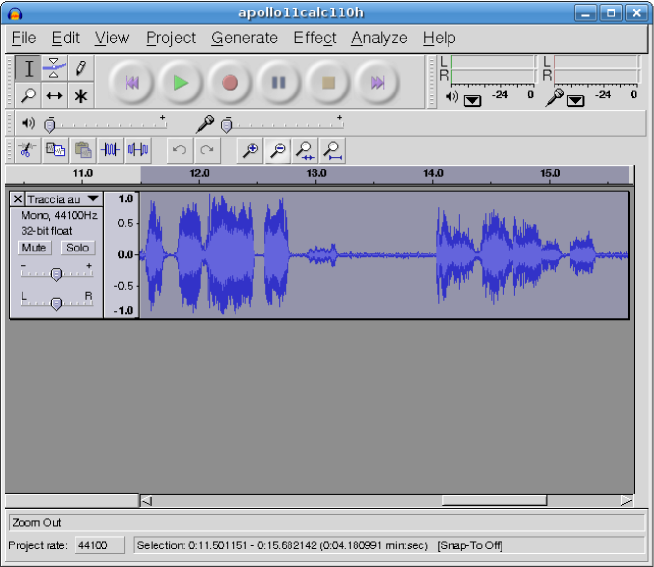Screen dimensions: 654x567
Task: Click the Cut scissors icon
Action: click(27, 150)
